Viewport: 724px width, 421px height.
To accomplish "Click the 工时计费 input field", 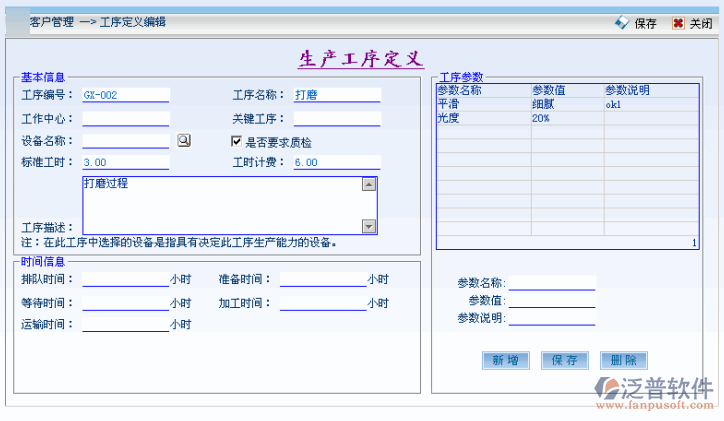I will tap(337, 163).
